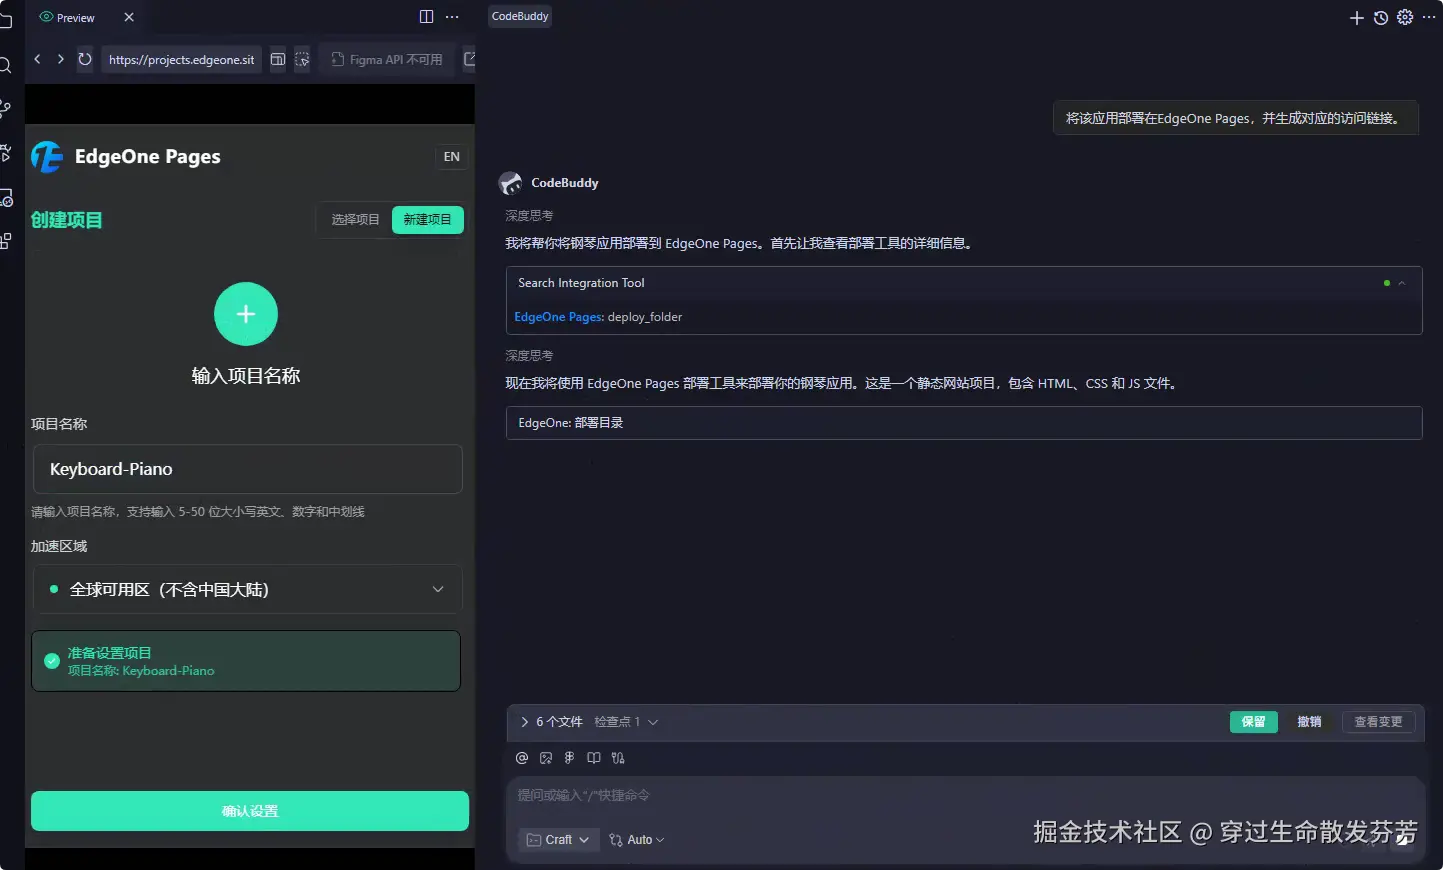
Task: Open the extensions sidebar icon
Action: [x=5, y=241]
